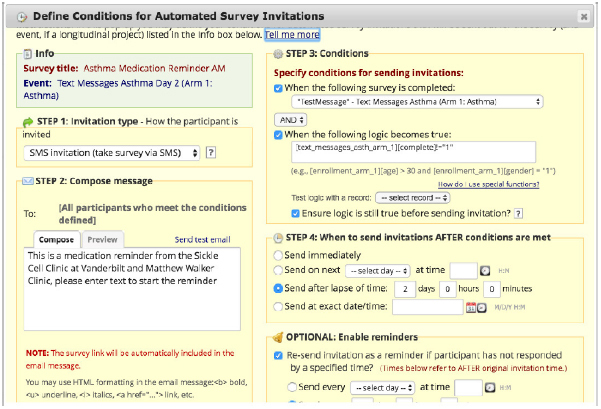Image resolution: width=601 pixels, height=409 pixels.
Task: Click help icon beside 'Ensure logic is still true'
Action: (x=518, y=214)
